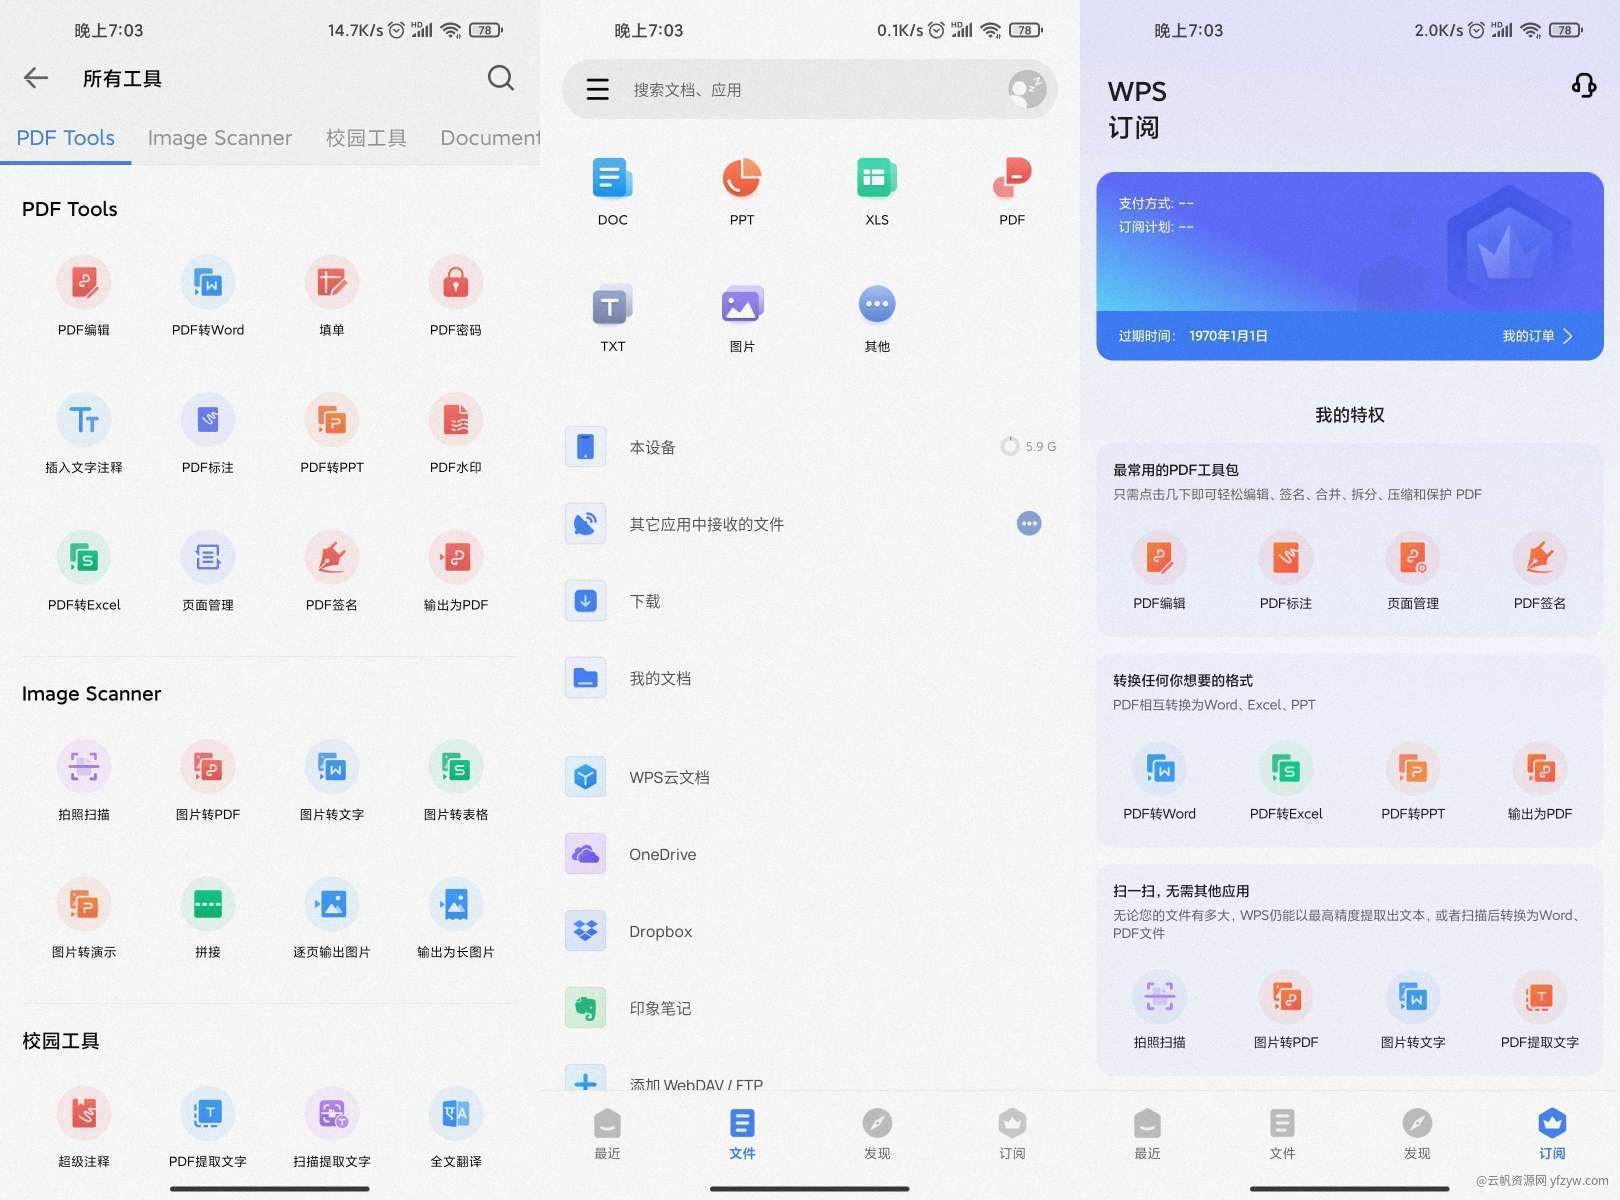This screenshot has height=1200, width=1620.
Task: Open the PDF标注 tool in All Tools
Action: tap(208, 434)
